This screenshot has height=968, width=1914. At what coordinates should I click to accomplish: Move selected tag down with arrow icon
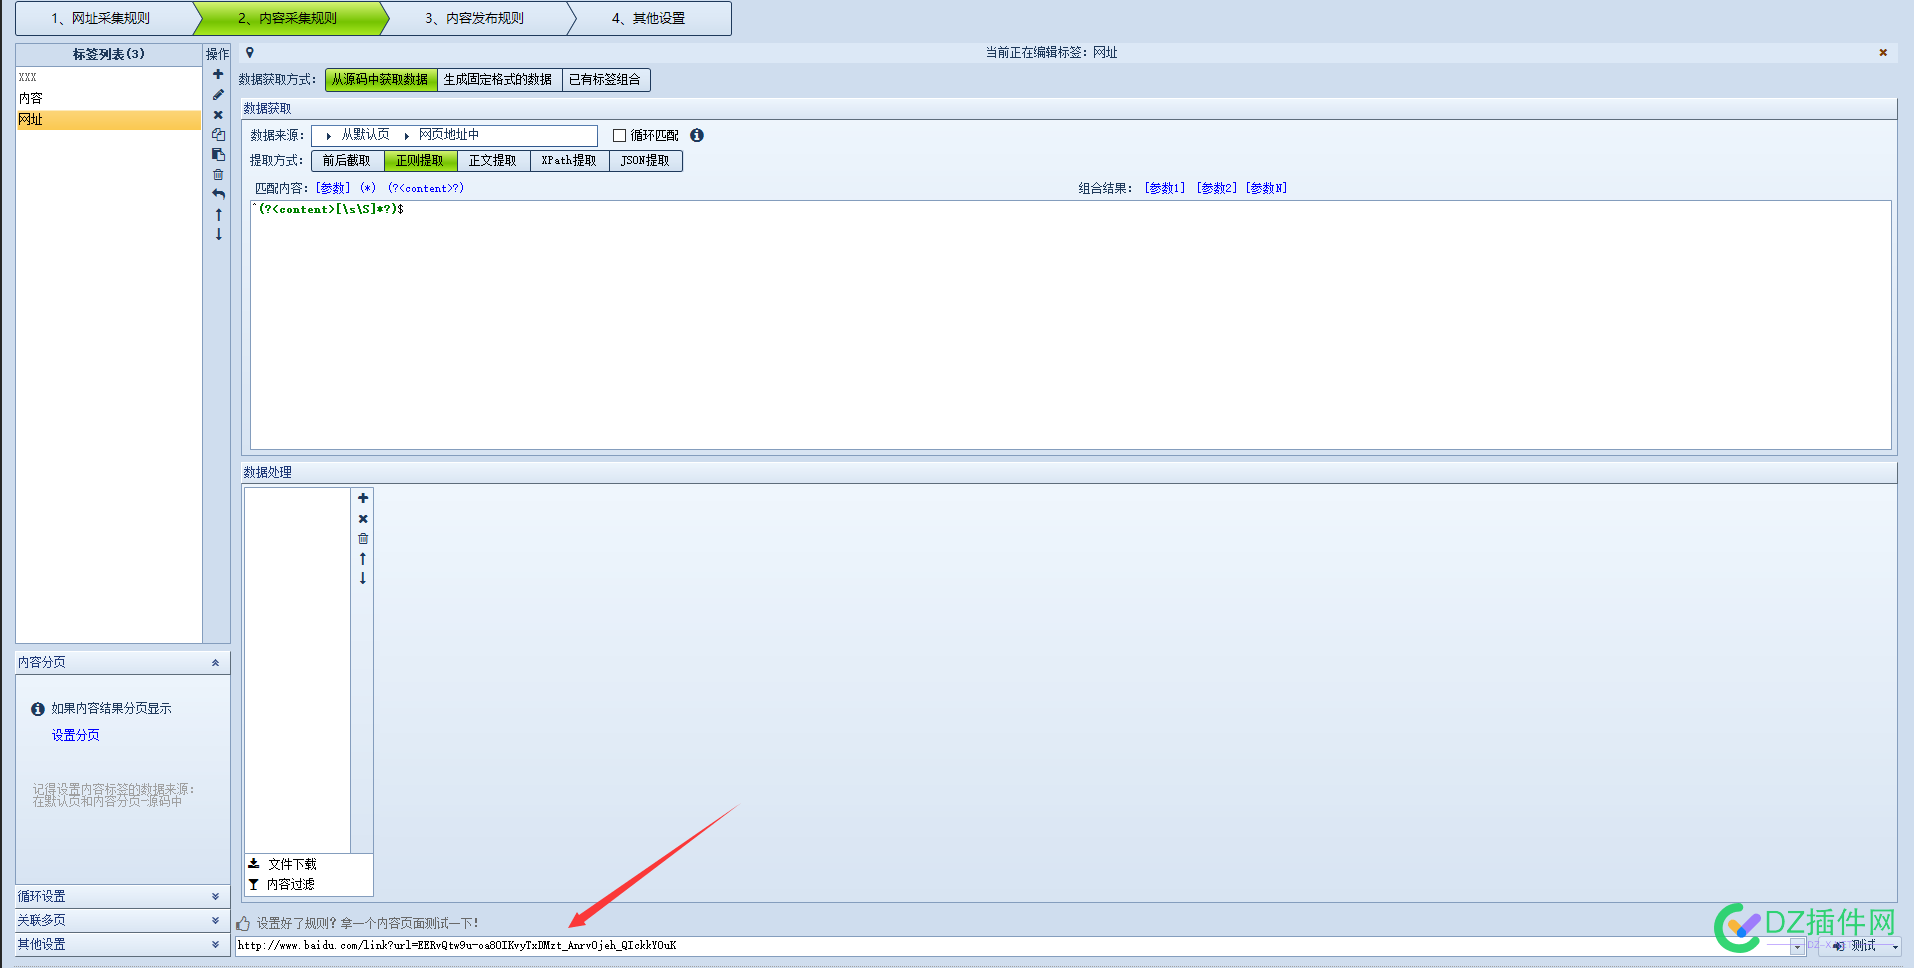tap(218, 234)
